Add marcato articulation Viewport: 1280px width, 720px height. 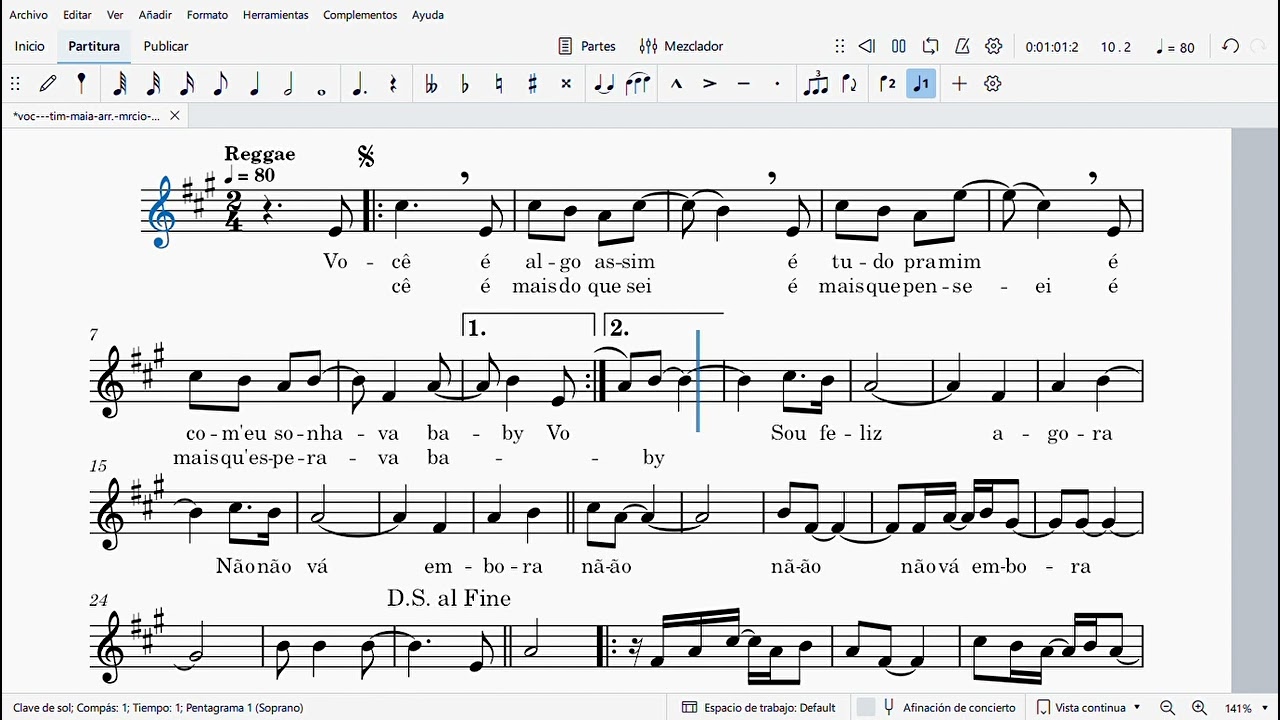tap(676, 84)
